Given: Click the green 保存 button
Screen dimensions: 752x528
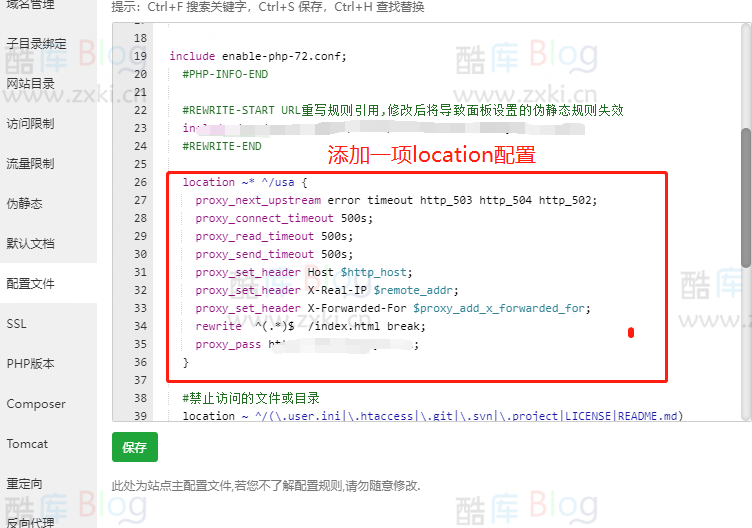Looking at the screenshot, I should (135, 447).
